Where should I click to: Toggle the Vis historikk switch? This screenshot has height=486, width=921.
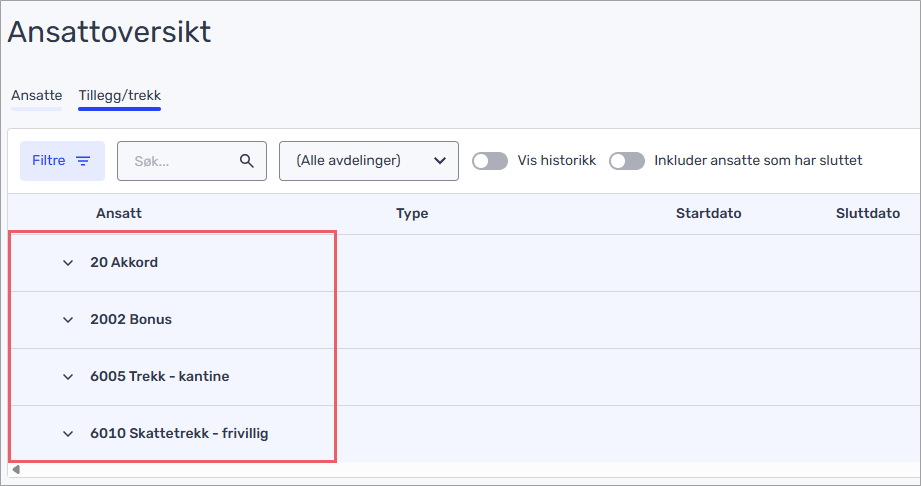pos(490,161)
